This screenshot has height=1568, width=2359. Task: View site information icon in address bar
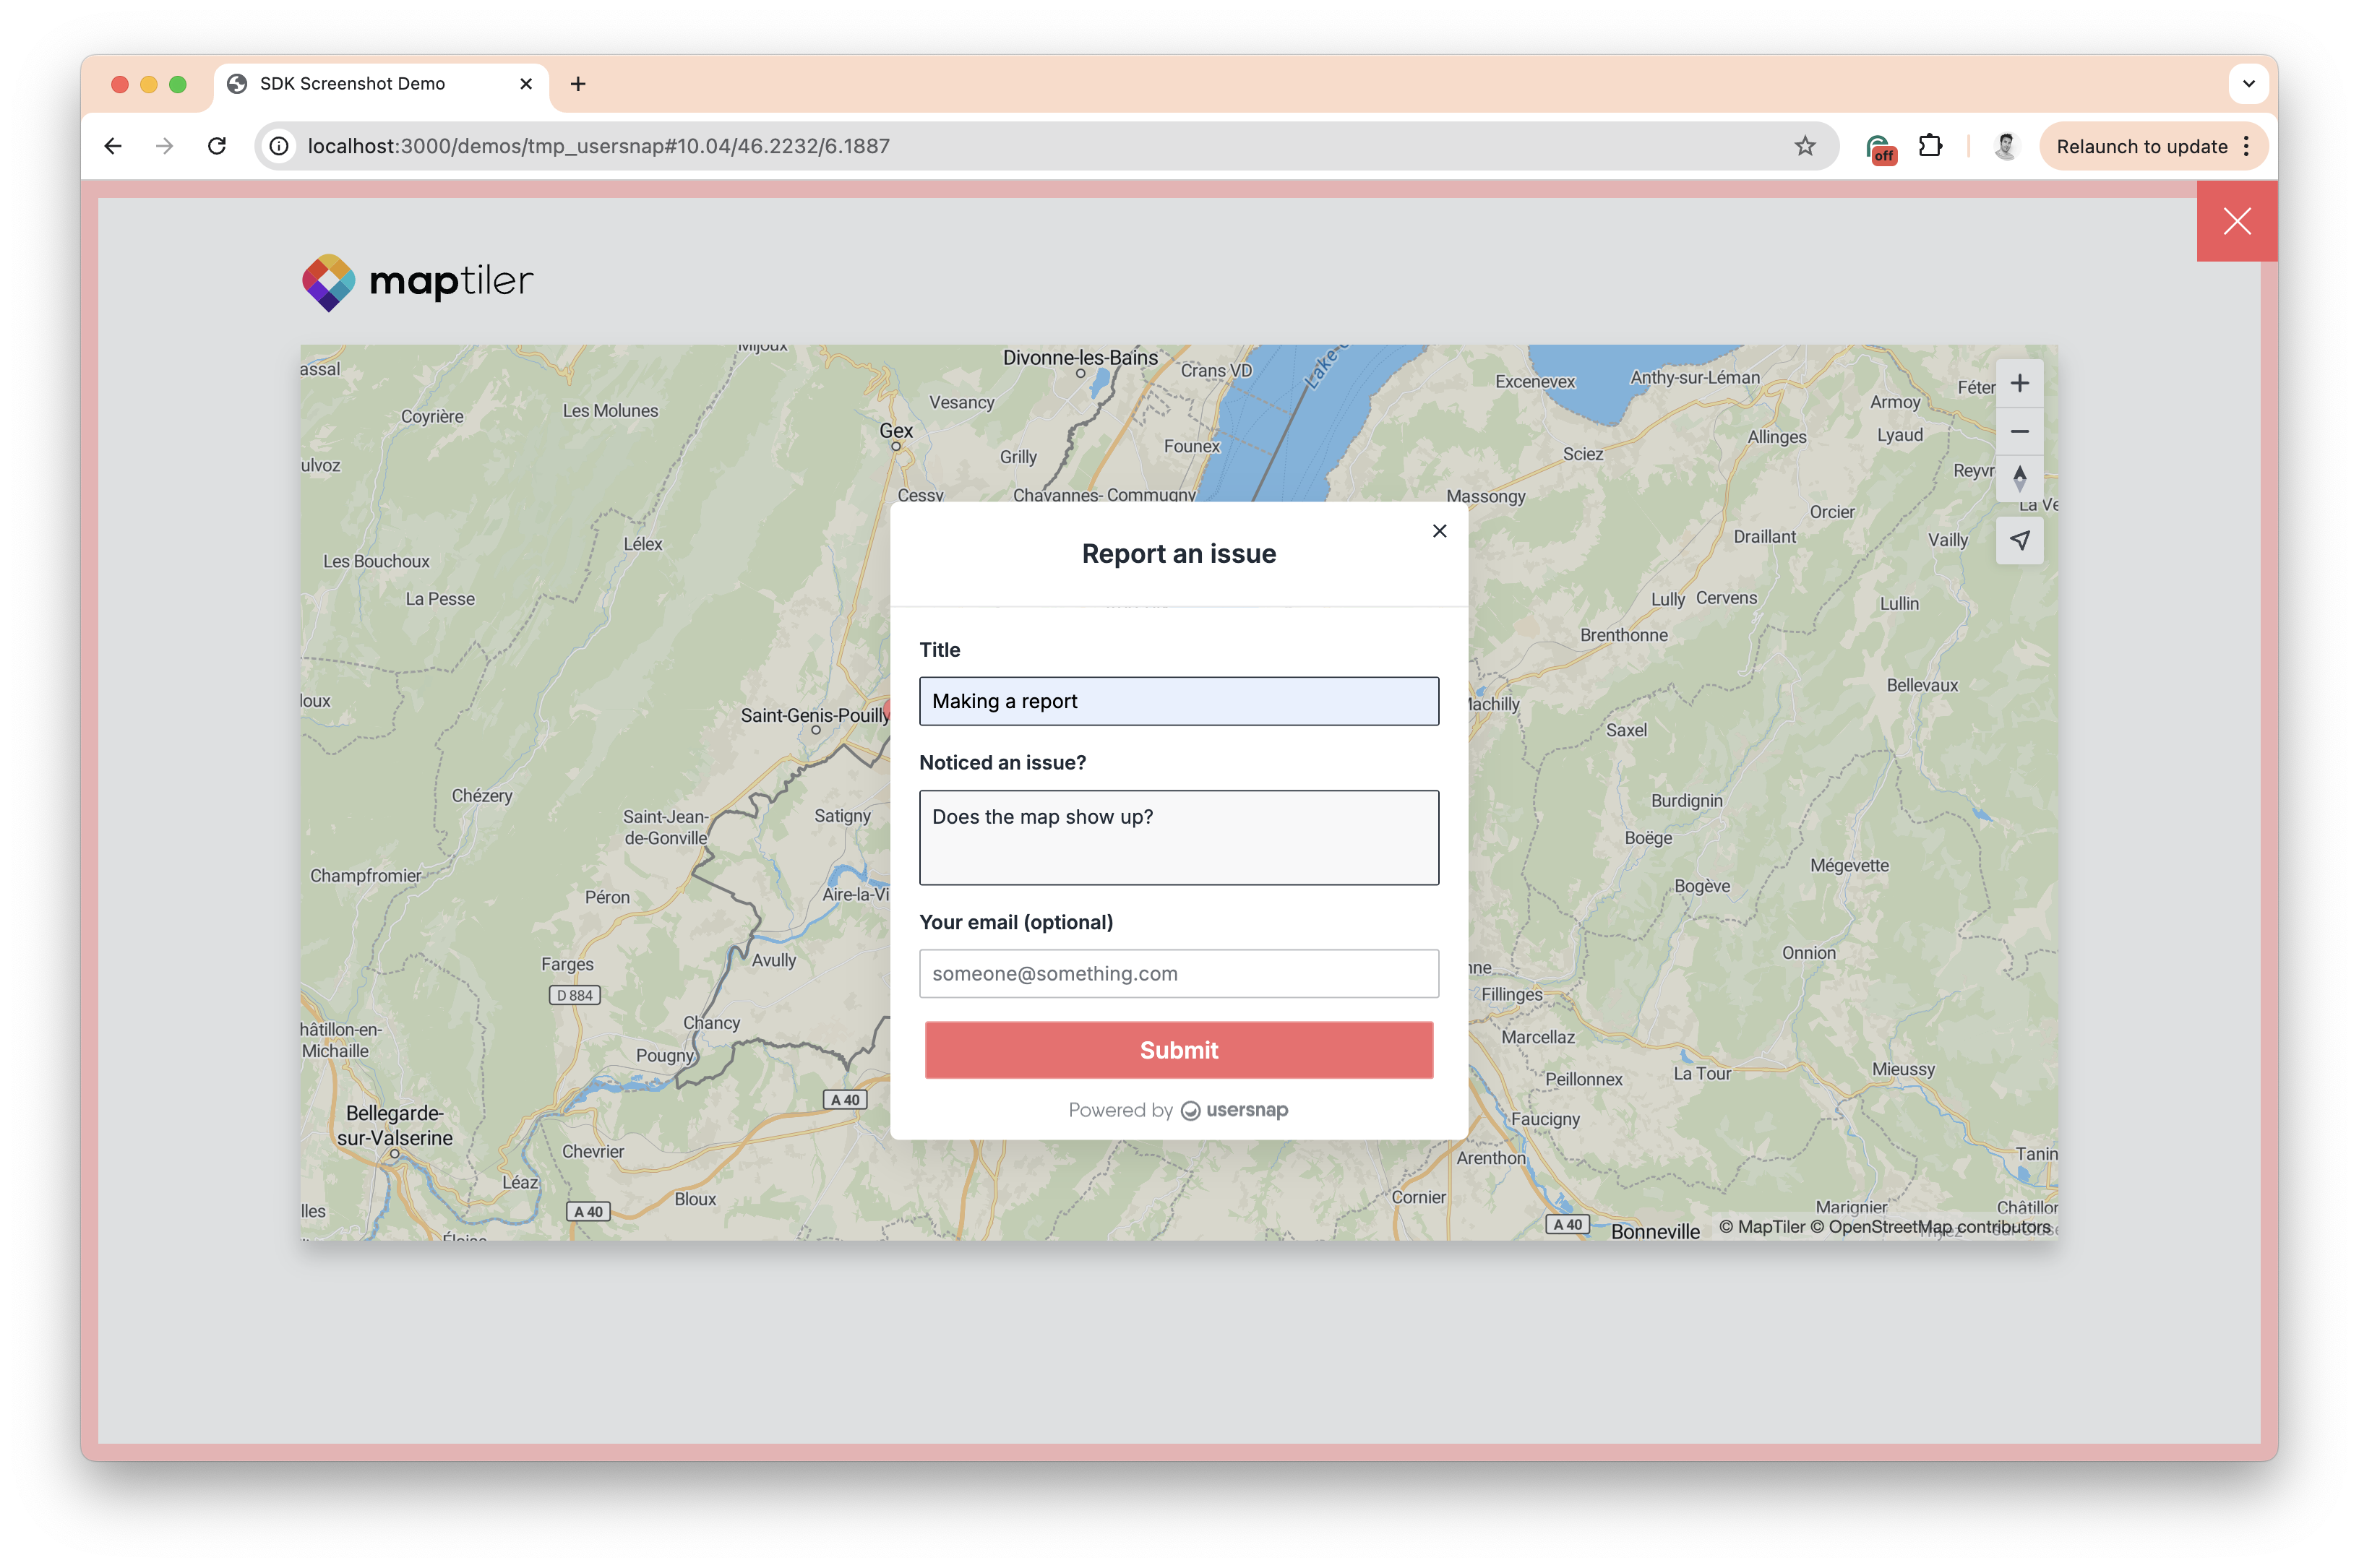click(280, 146)
